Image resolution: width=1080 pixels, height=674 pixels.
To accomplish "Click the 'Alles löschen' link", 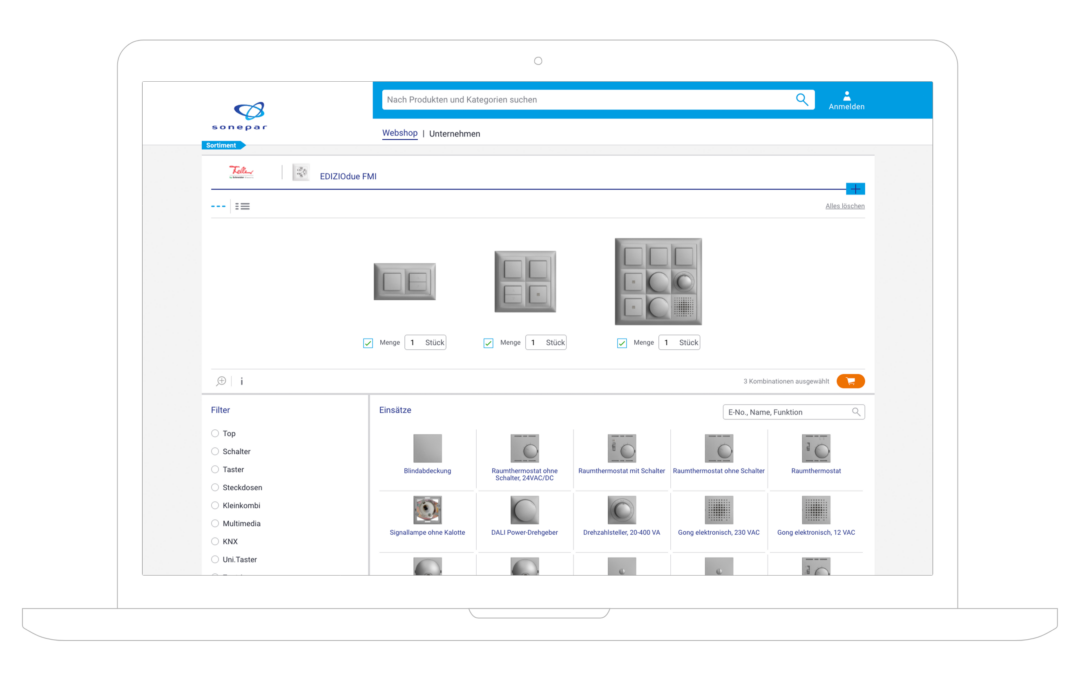I will (x=844, y=206).
